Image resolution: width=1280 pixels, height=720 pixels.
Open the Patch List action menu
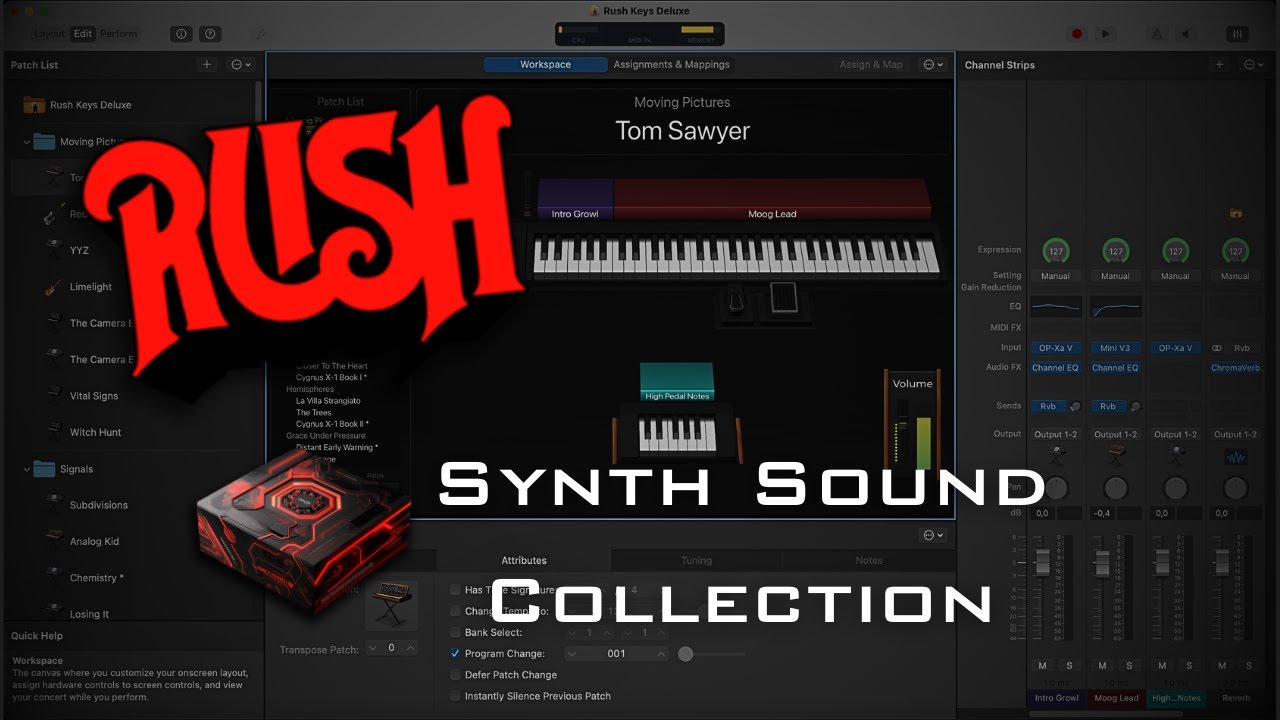tap(241, 64)
